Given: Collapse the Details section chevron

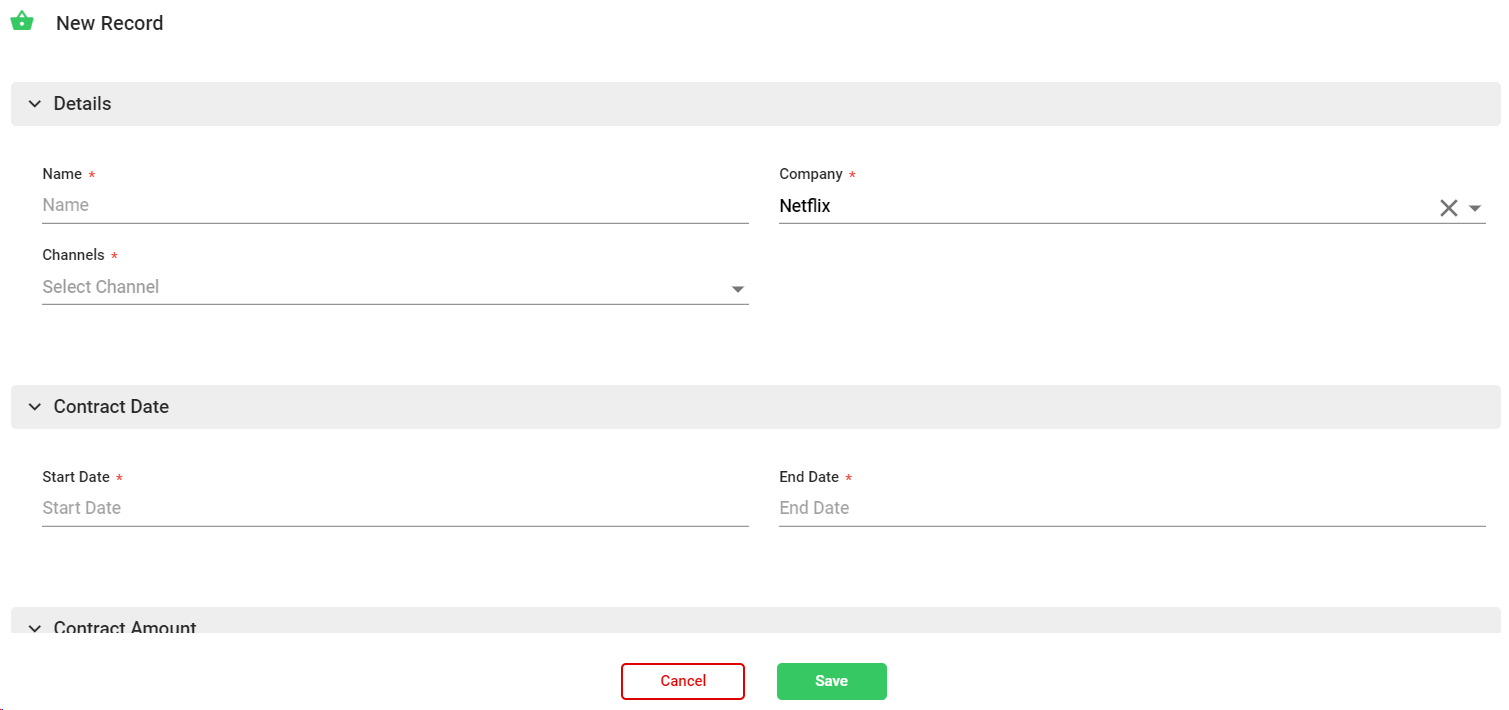Looking at the screenshot, I should point(35,104).
